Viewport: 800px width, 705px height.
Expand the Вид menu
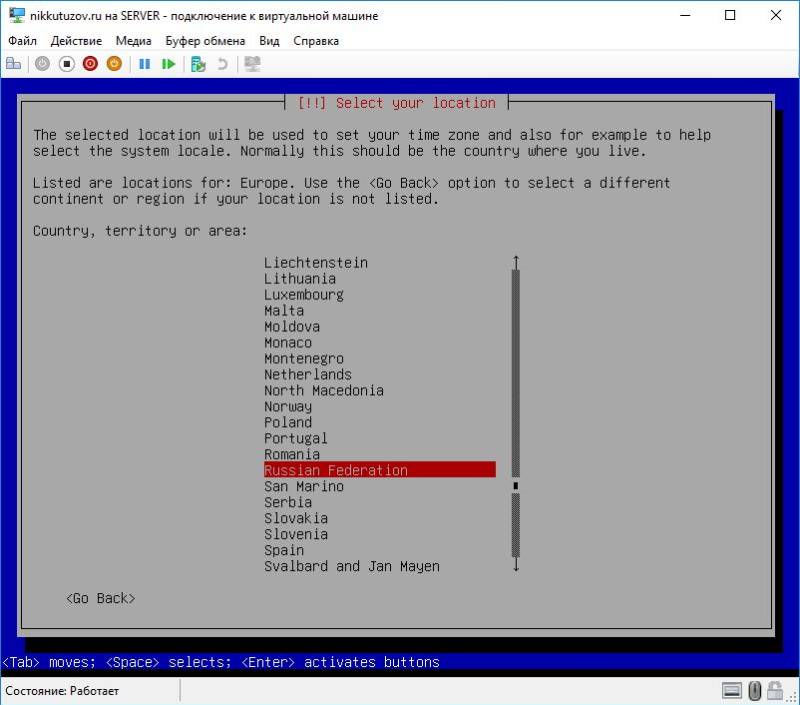(x=269, y=41)
